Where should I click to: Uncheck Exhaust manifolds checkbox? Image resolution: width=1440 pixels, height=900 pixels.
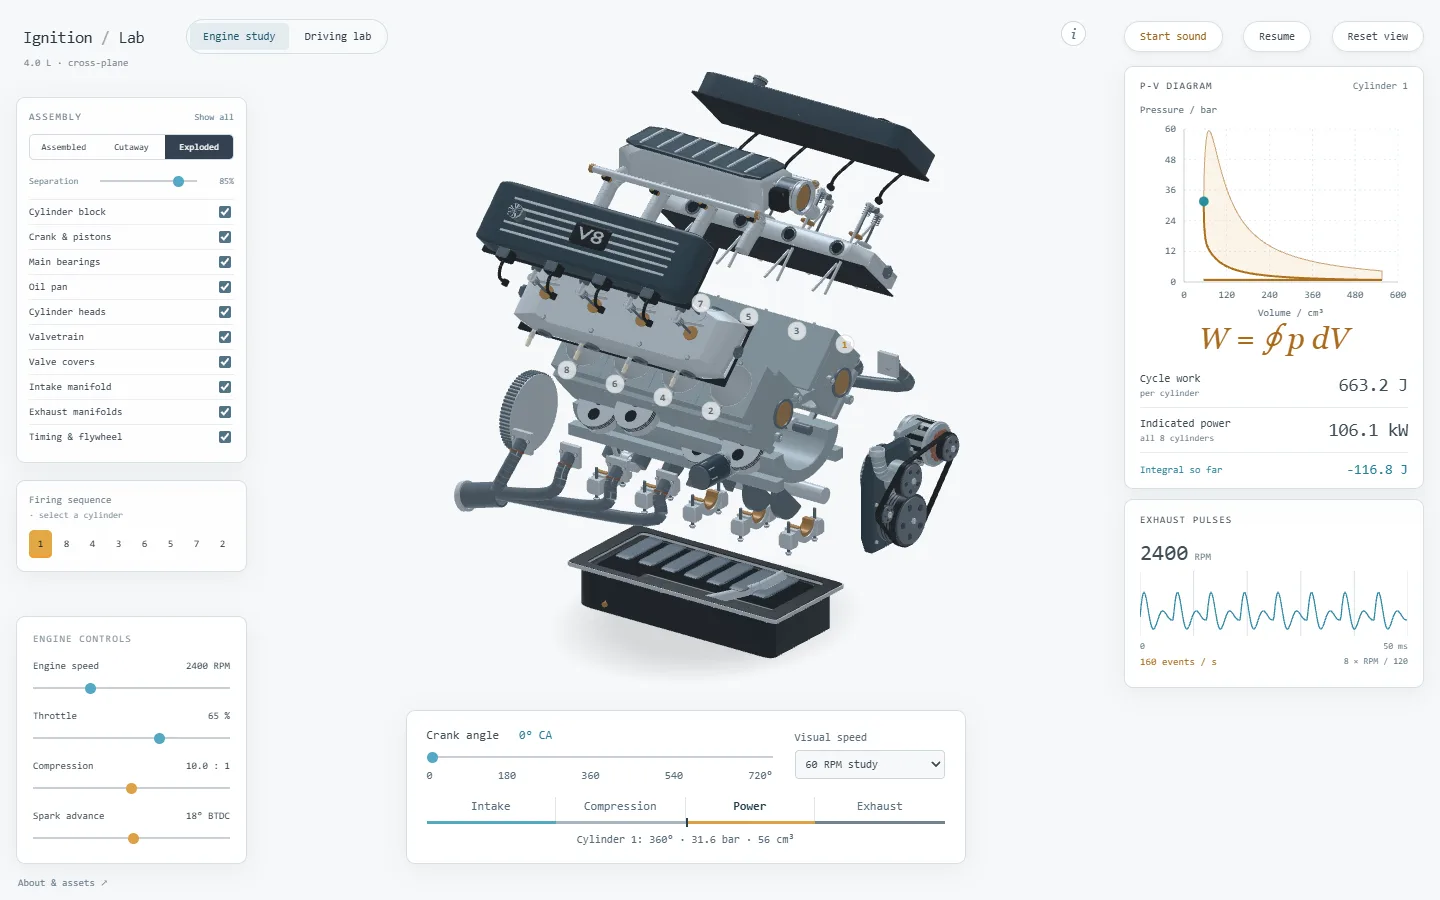[225, 412]
